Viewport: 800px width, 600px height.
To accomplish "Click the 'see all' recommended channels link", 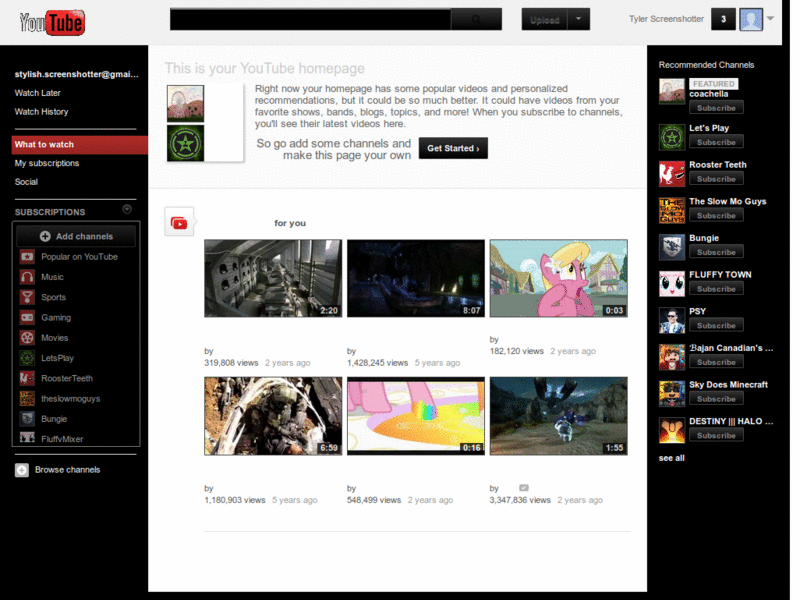I will 671,458.
